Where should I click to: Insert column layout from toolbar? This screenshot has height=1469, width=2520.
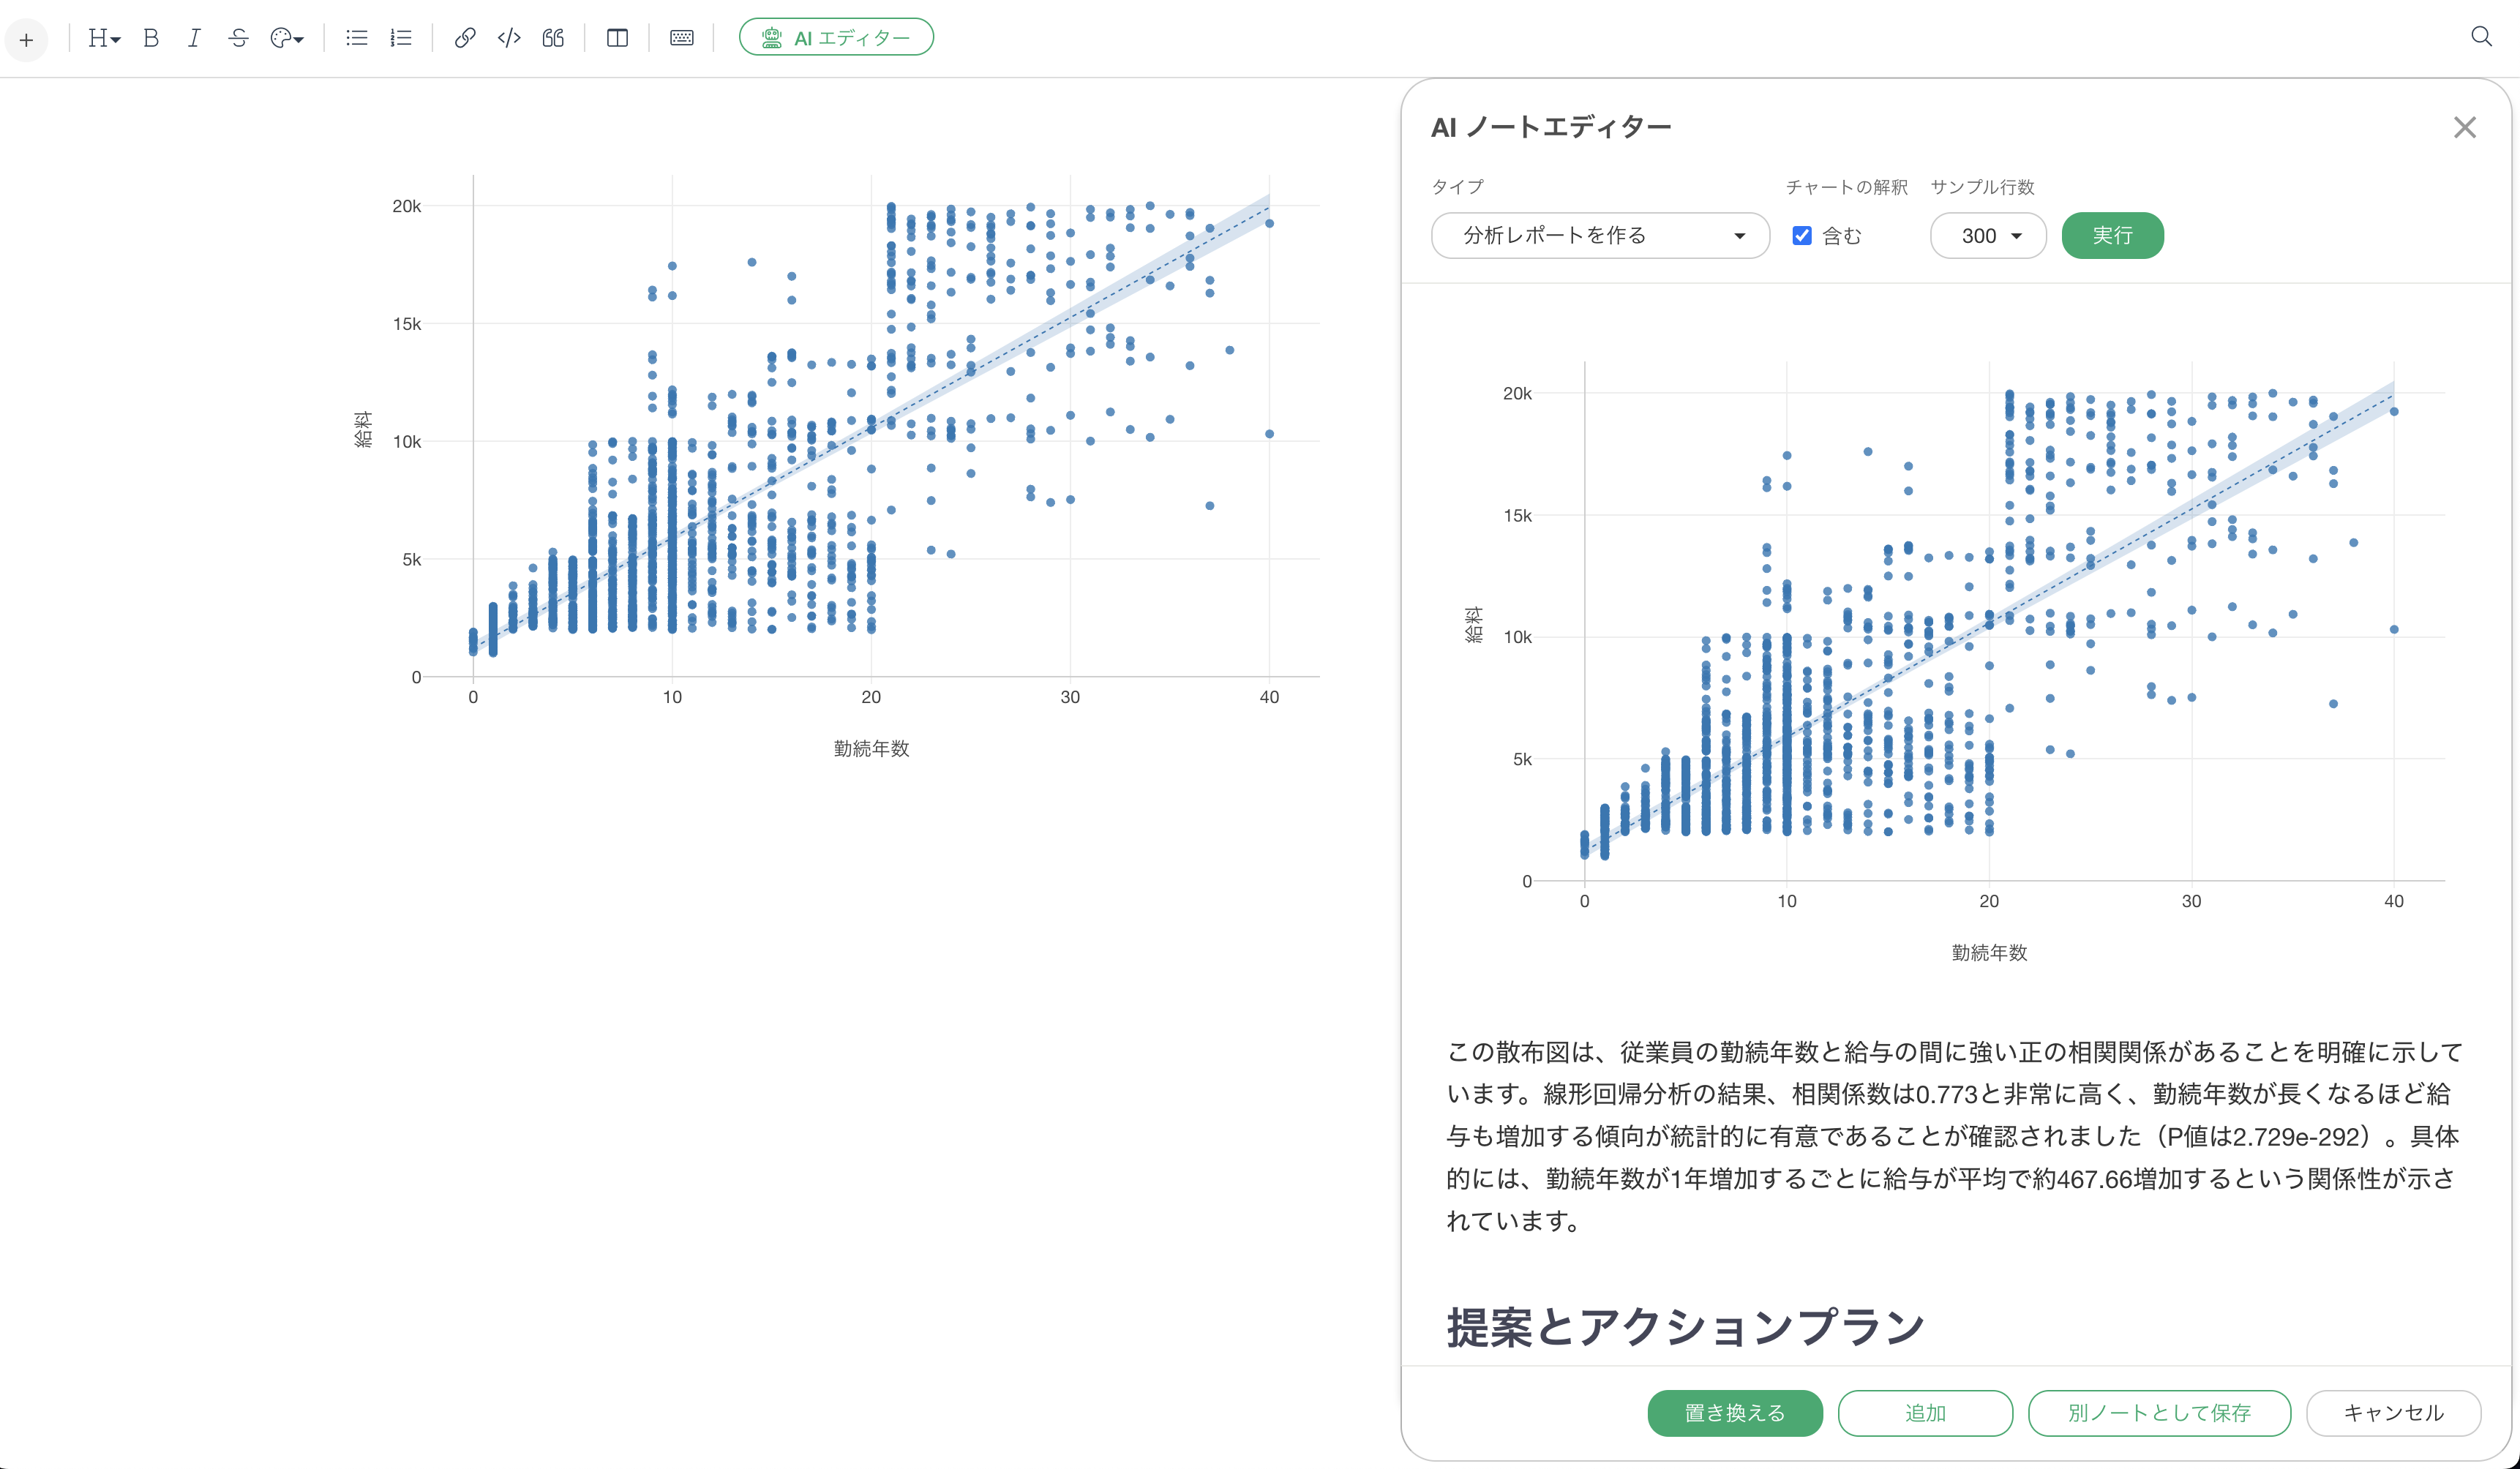click(617, 38)
